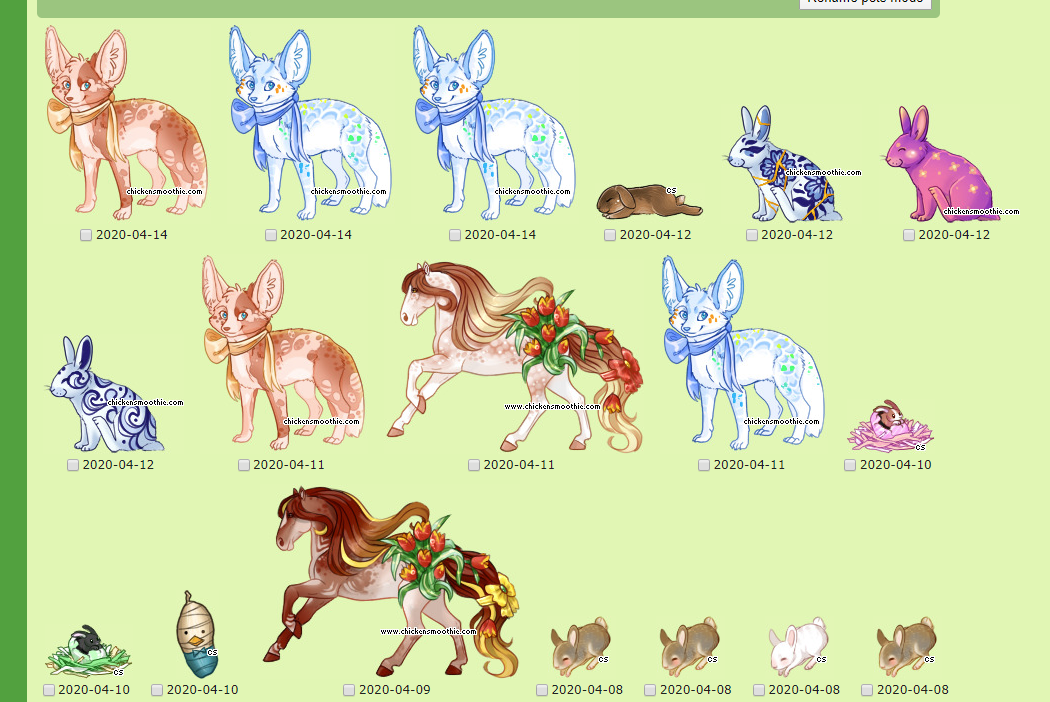
Task: Select the magenta starry rabbit pet
Action: coord(944,163)
